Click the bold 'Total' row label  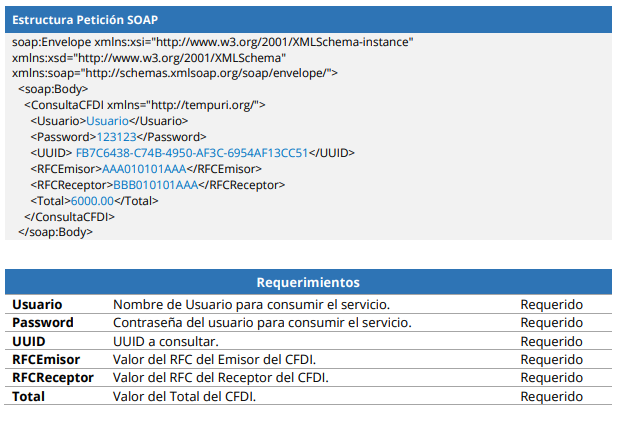coord(28,396)
